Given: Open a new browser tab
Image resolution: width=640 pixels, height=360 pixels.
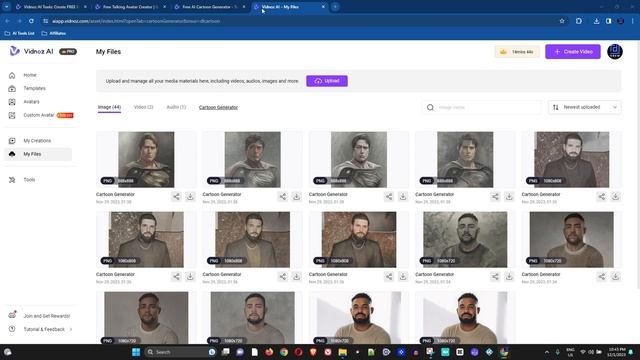Looking at the screenshot, I should click(x=335, y=7).
